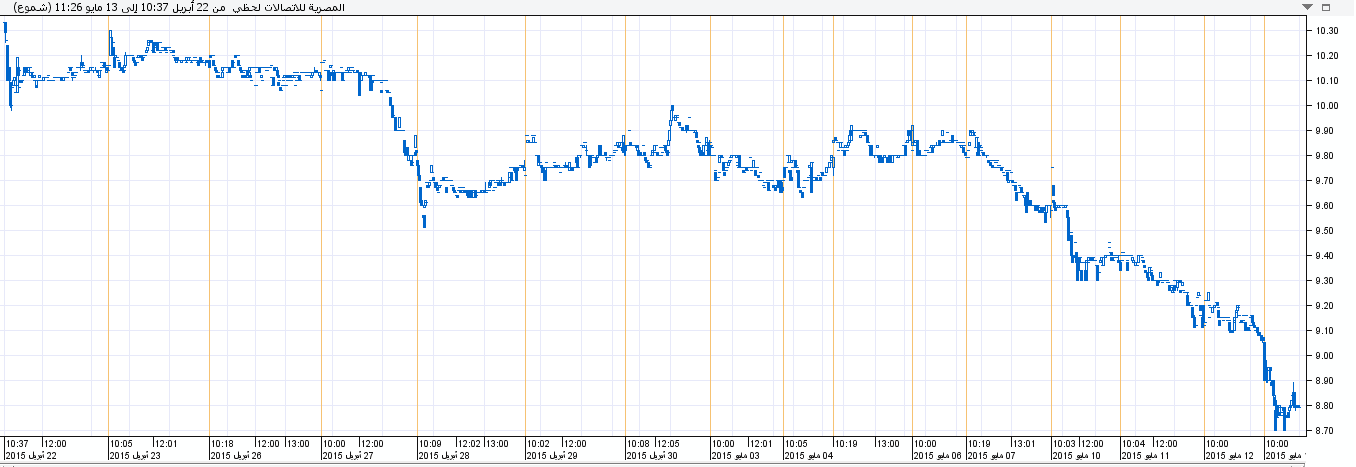Image resolution: width=1356 pixels, height=467 pixels.
Task: Select the 12 مايو 2015 date label
Action: tap(1229, 456)
